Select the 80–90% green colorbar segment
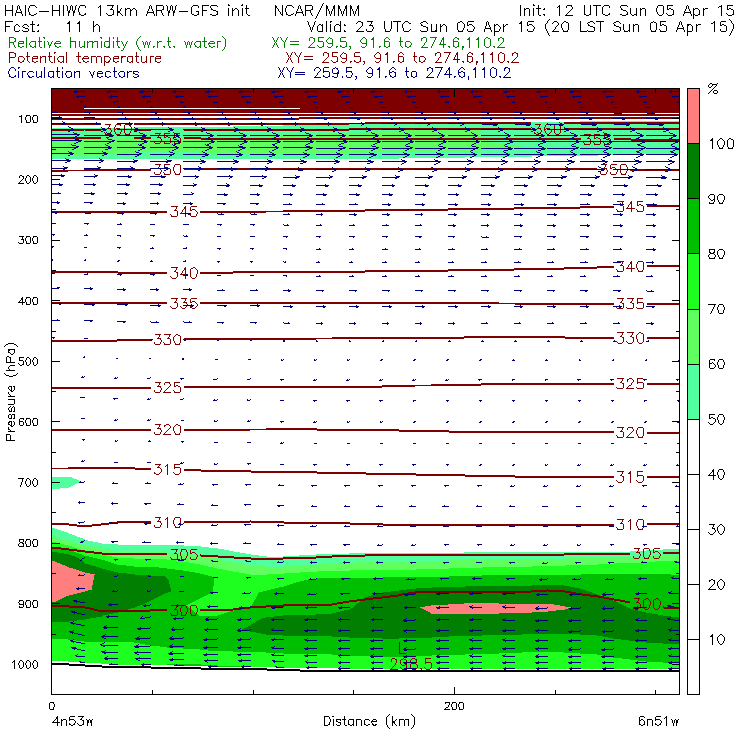 tap(693, 226)
